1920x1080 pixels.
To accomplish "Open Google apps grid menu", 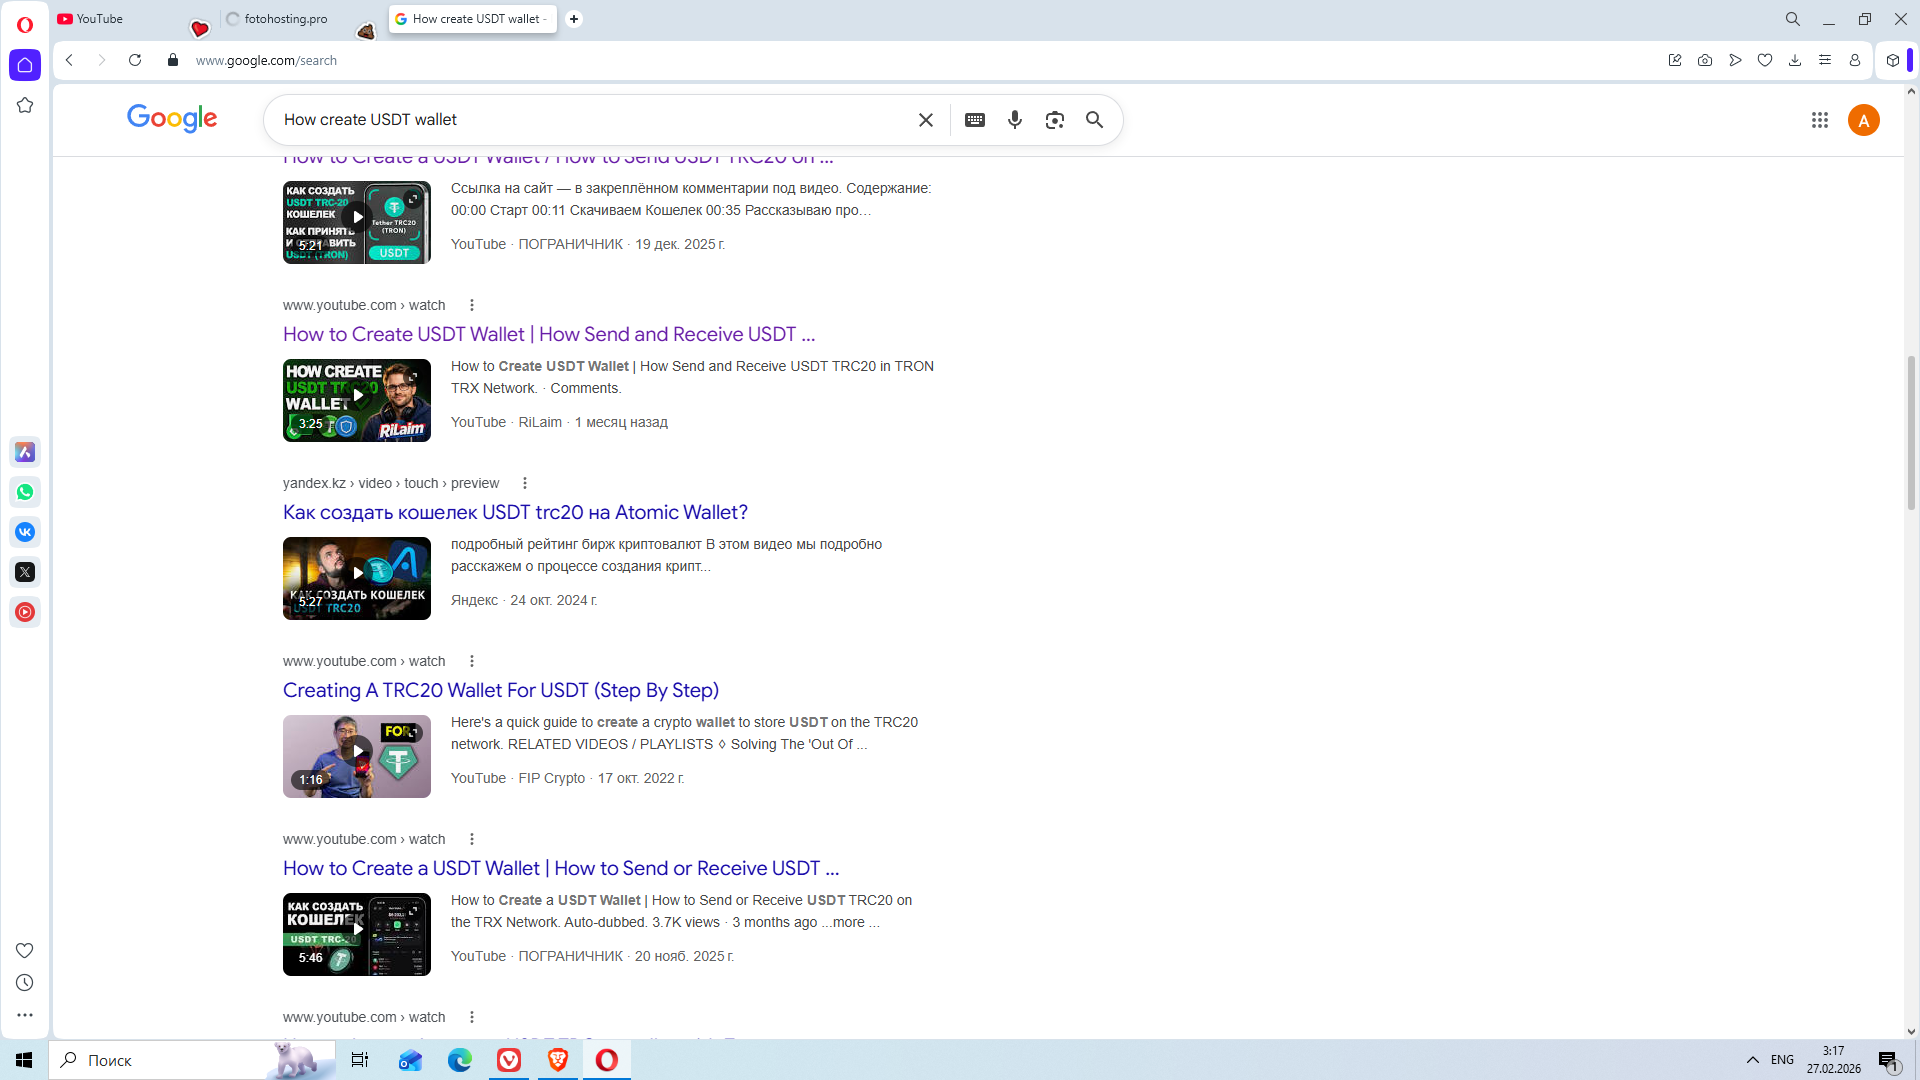I will coord(1820,120).
